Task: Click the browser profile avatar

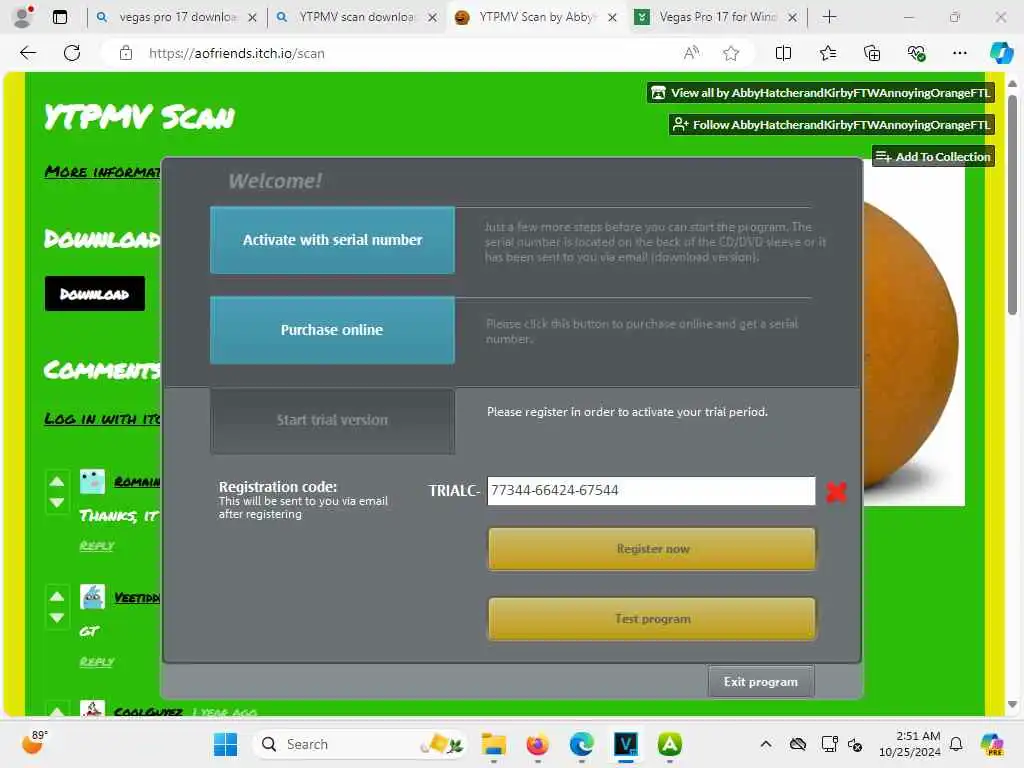Action: 23,17
